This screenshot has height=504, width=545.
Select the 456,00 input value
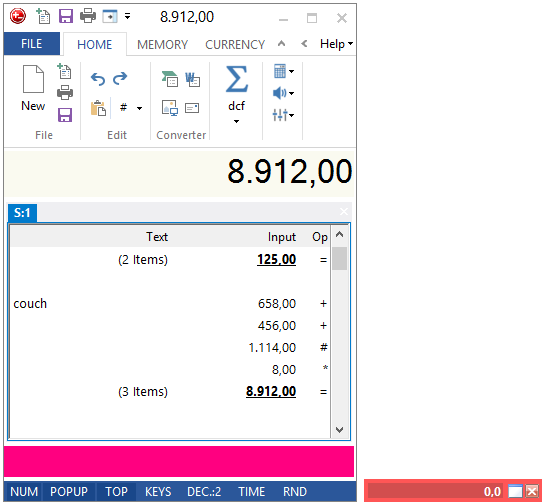pyautogui.click(x=277, y=325)
